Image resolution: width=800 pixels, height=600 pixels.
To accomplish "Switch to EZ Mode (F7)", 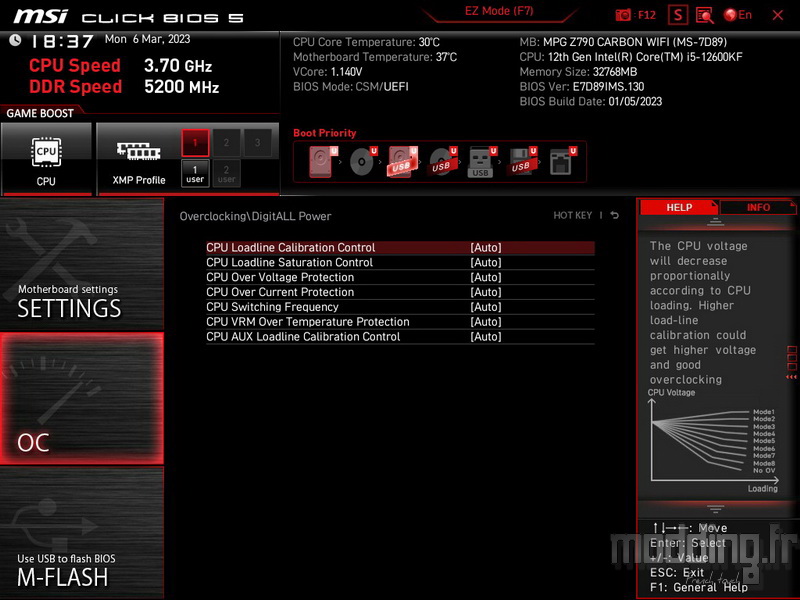I will point(499,11).
